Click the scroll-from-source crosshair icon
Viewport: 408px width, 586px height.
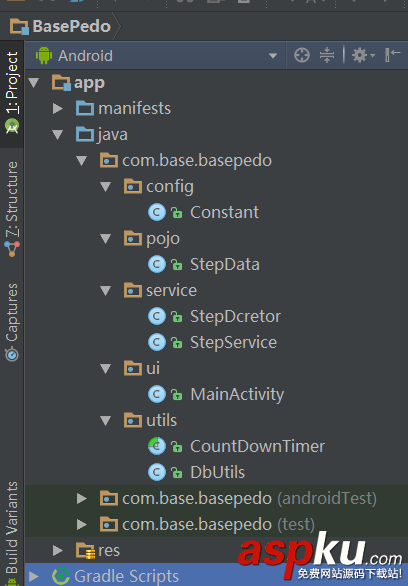302,55
